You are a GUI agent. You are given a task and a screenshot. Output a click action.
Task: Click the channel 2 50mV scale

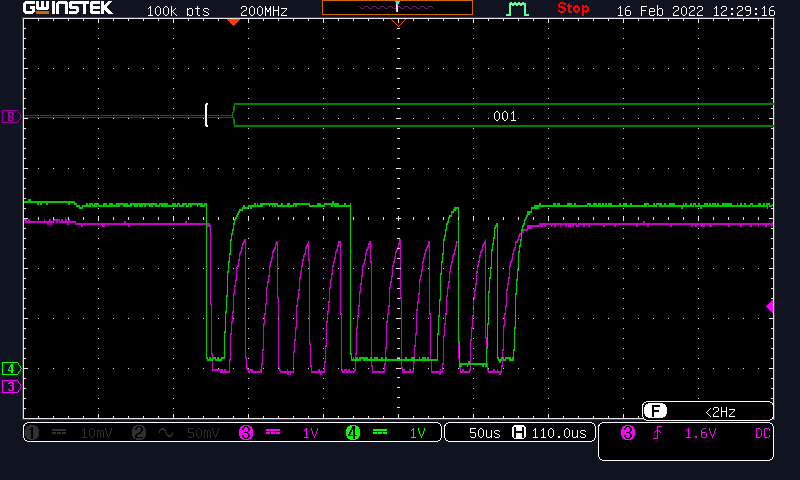pos(203,434)
